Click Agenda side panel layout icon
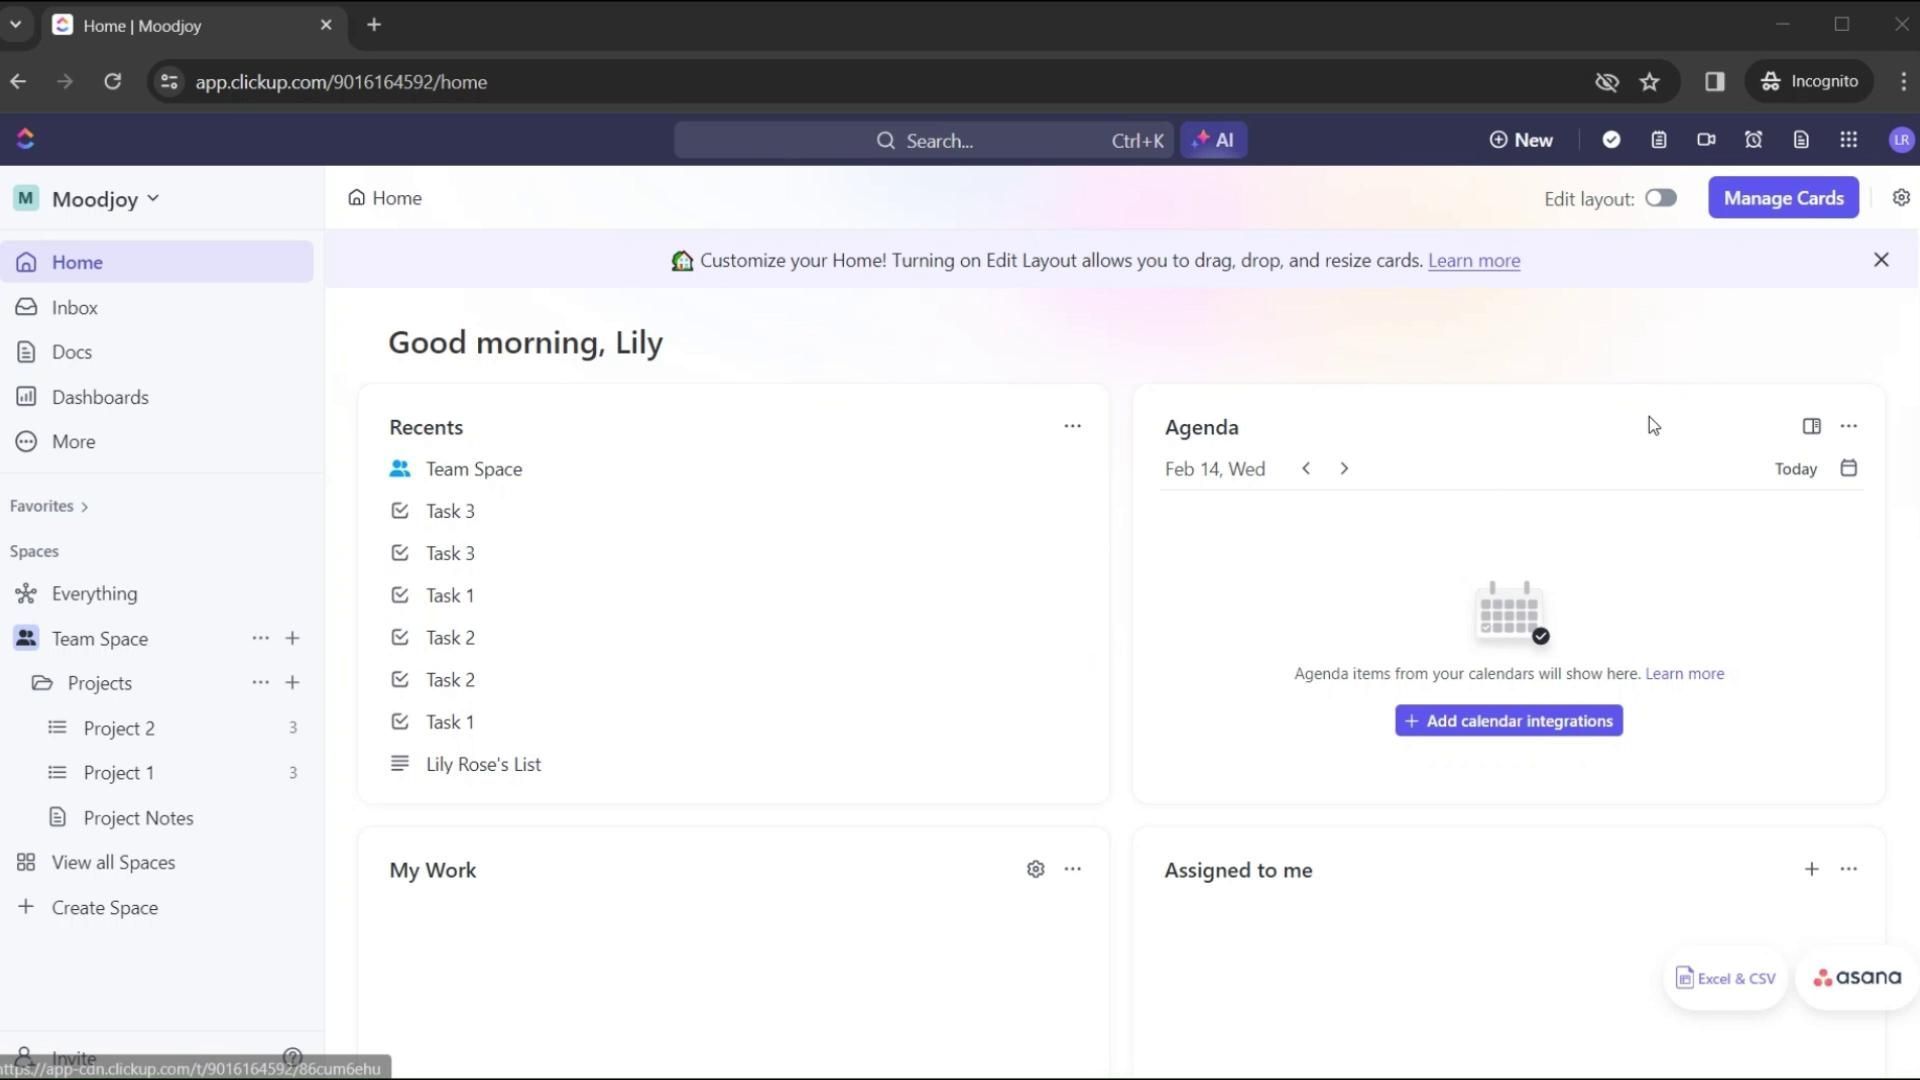Screen dimensions: 1920x1080 (1811, 426)
